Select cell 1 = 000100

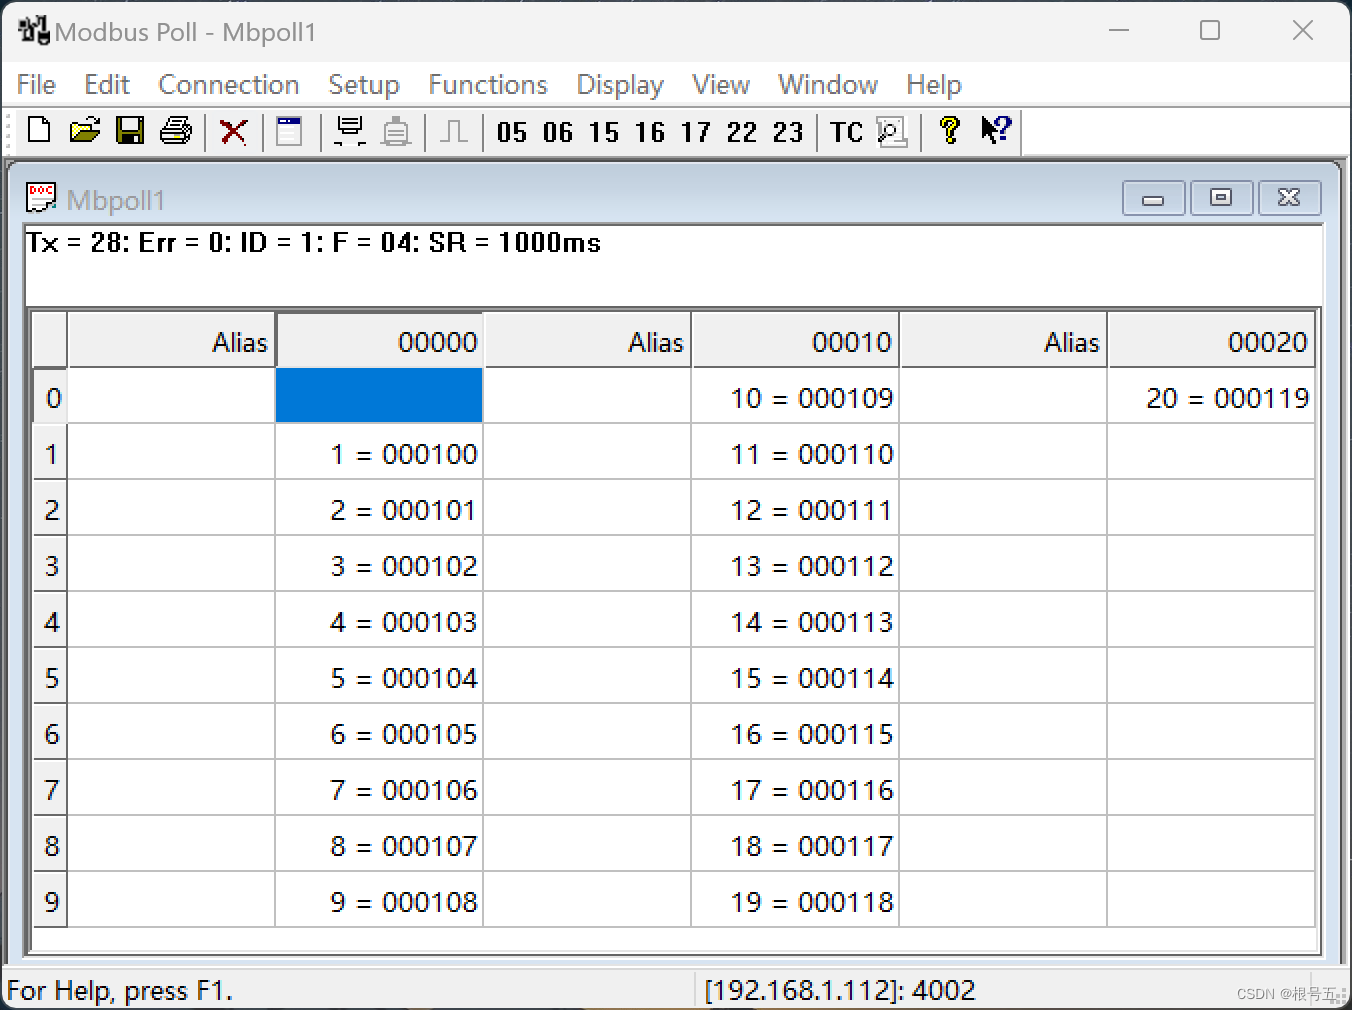point(379,453)
